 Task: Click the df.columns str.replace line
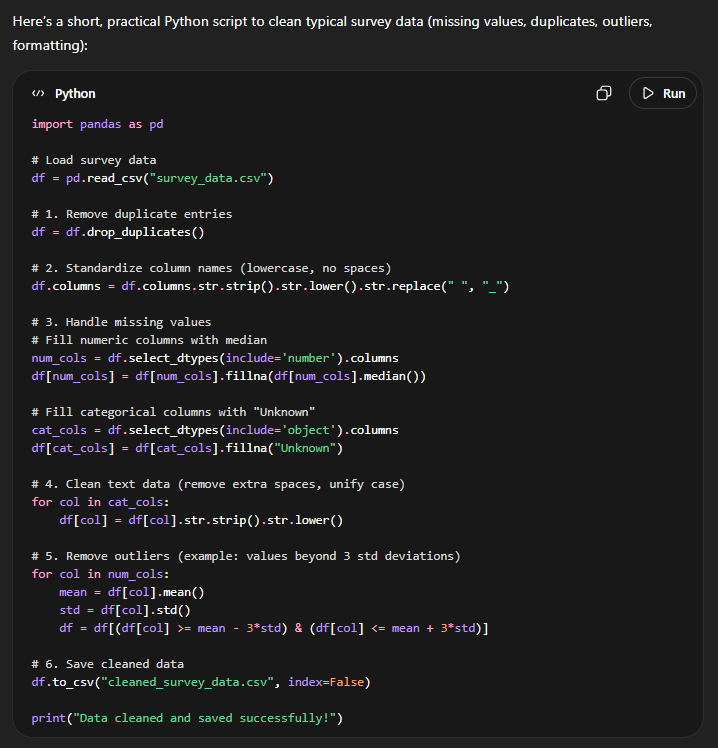[x=270, y=286]
